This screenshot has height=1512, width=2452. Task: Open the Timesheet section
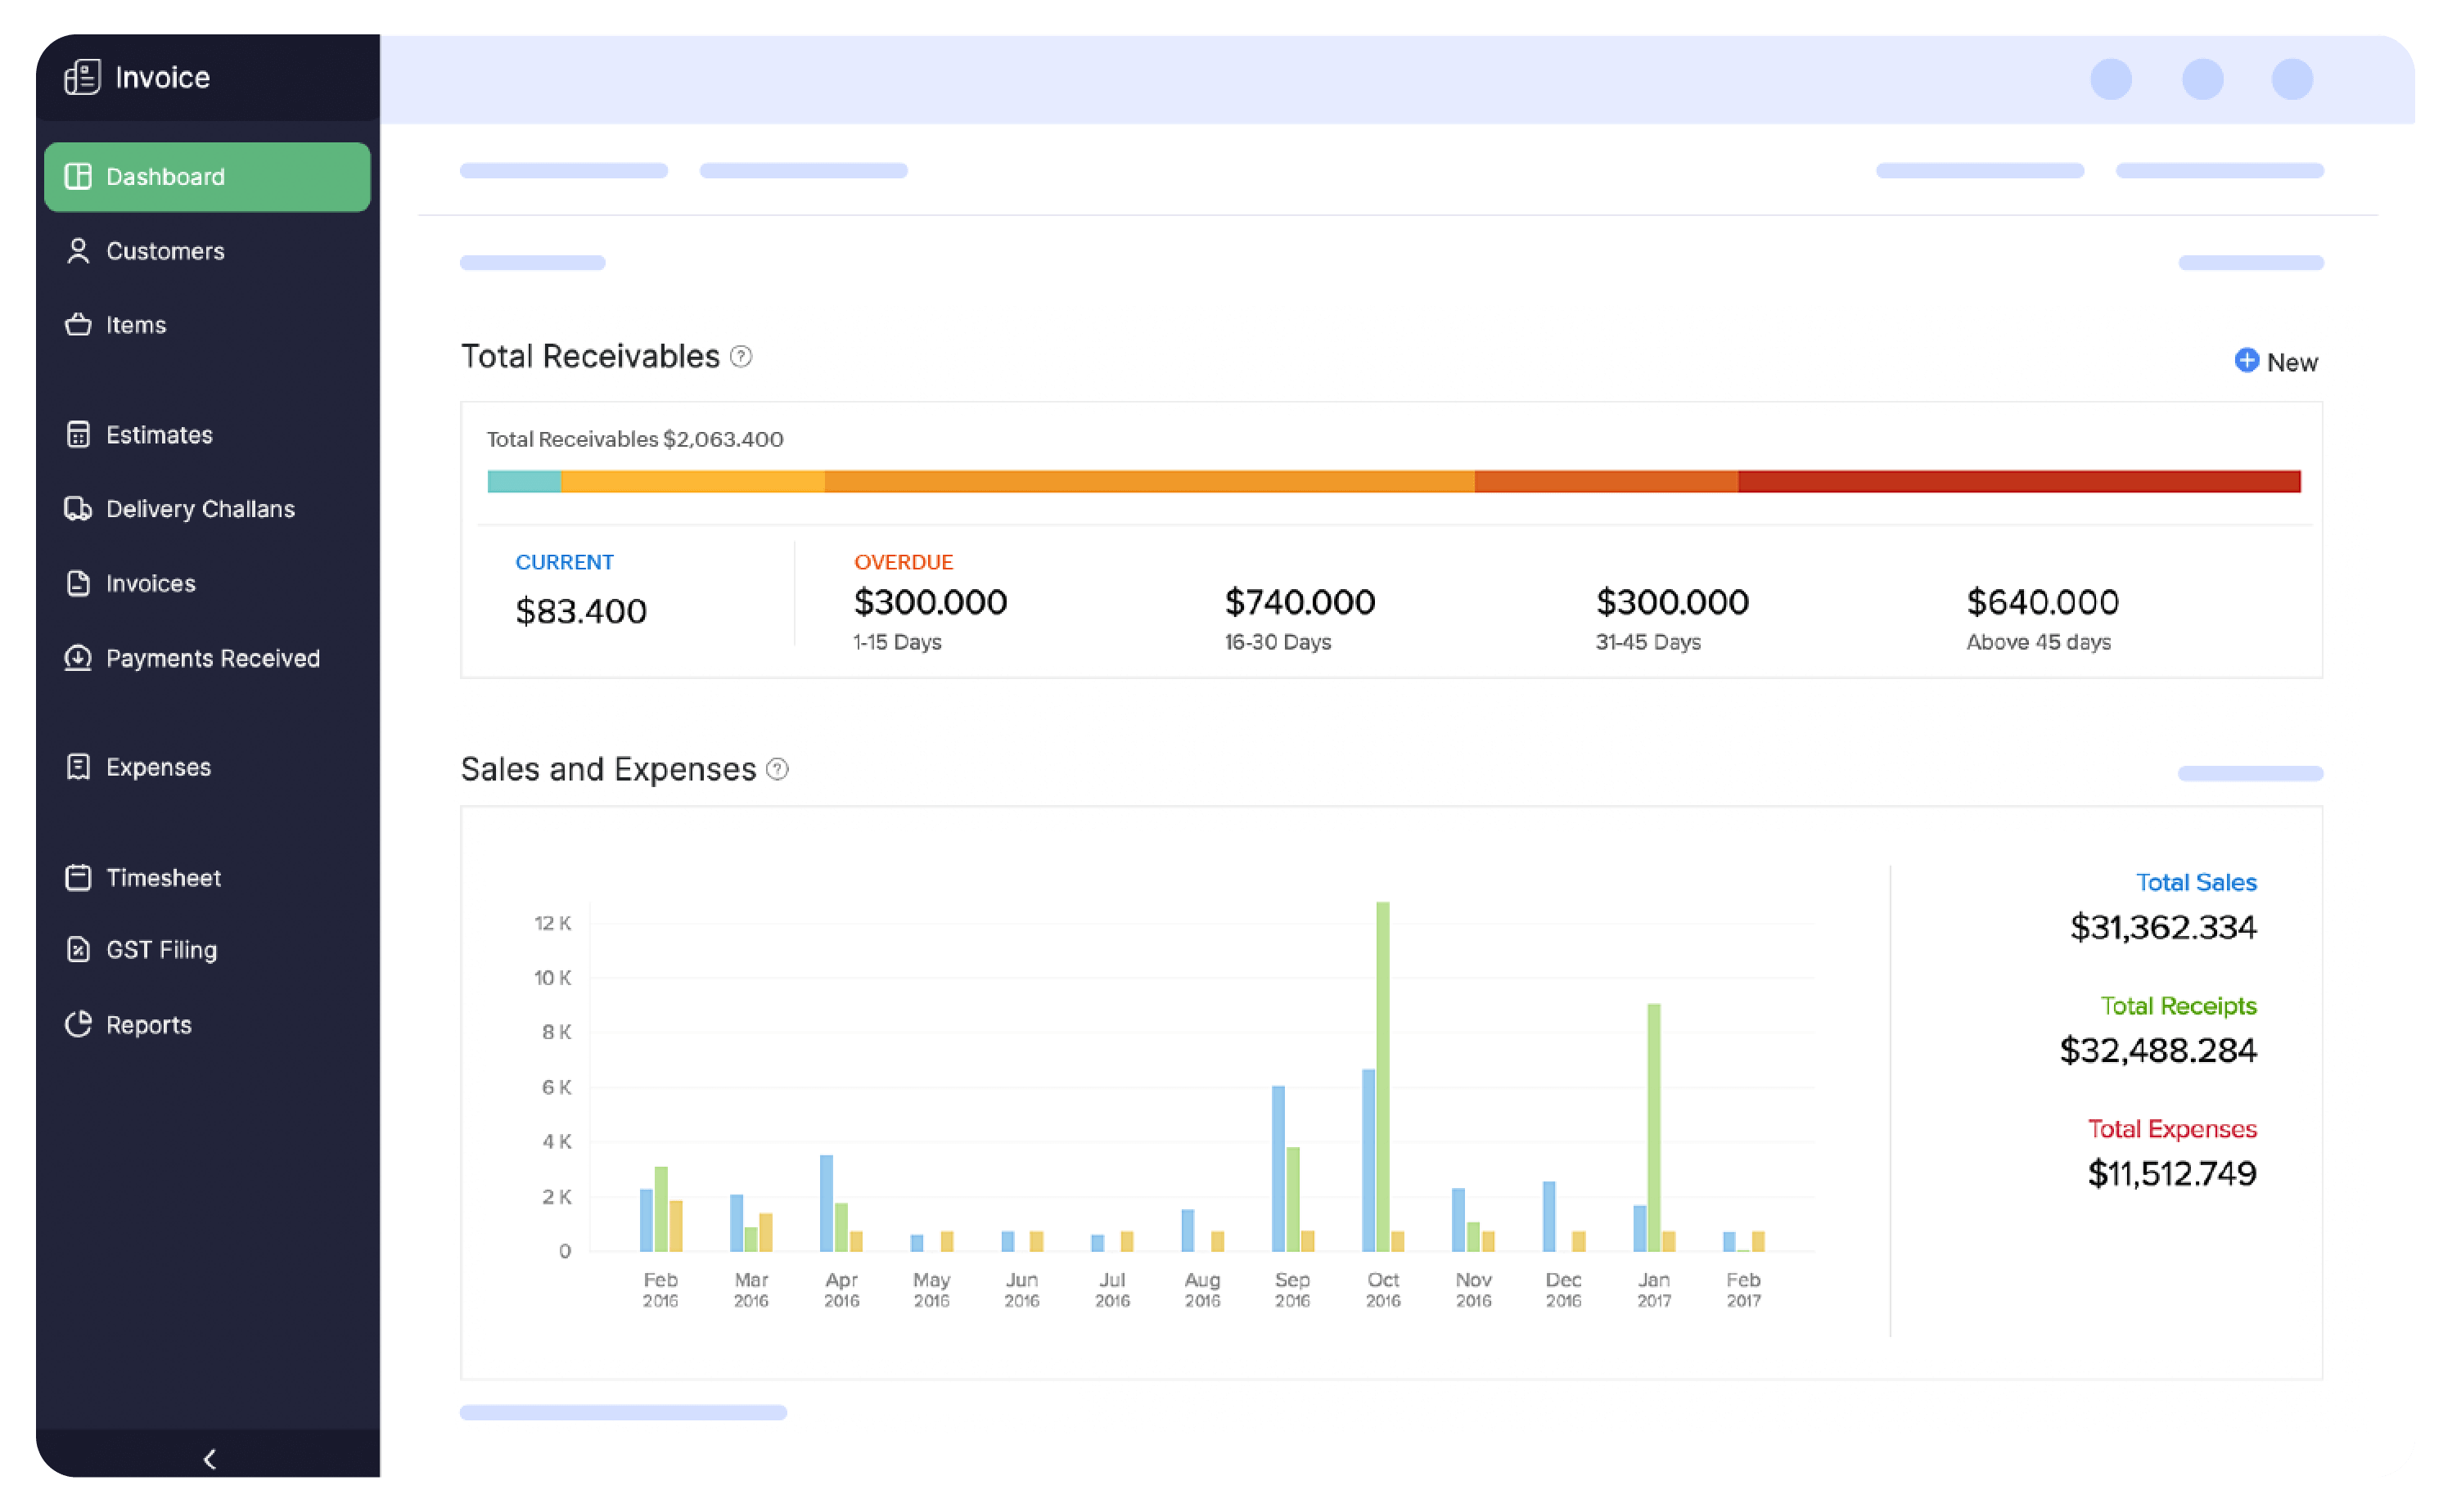click(x=163, y=877)
